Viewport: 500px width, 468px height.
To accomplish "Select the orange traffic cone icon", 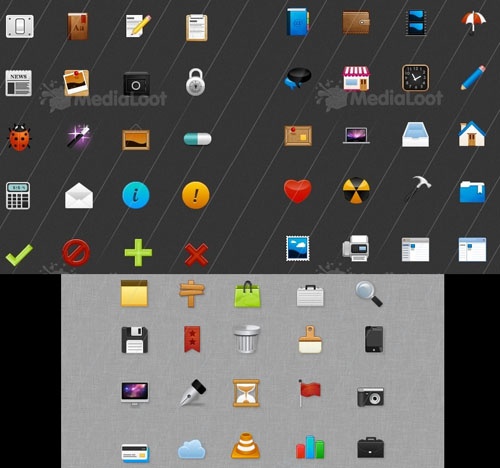I will [x=246, y=446].
